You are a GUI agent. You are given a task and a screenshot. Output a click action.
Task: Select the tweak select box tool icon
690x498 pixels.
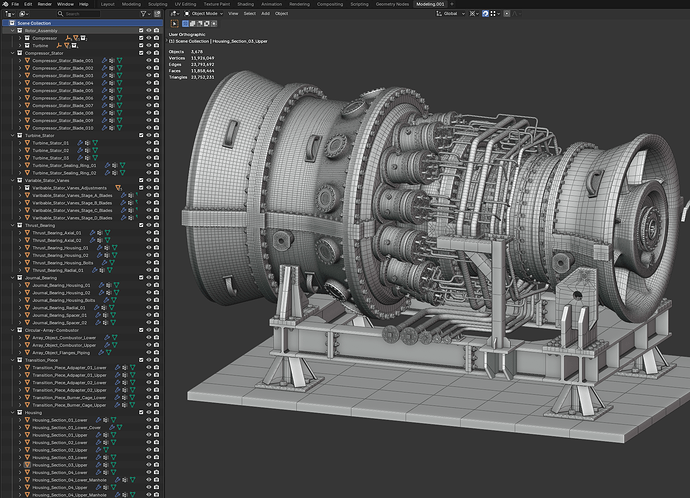click(175, 24)
